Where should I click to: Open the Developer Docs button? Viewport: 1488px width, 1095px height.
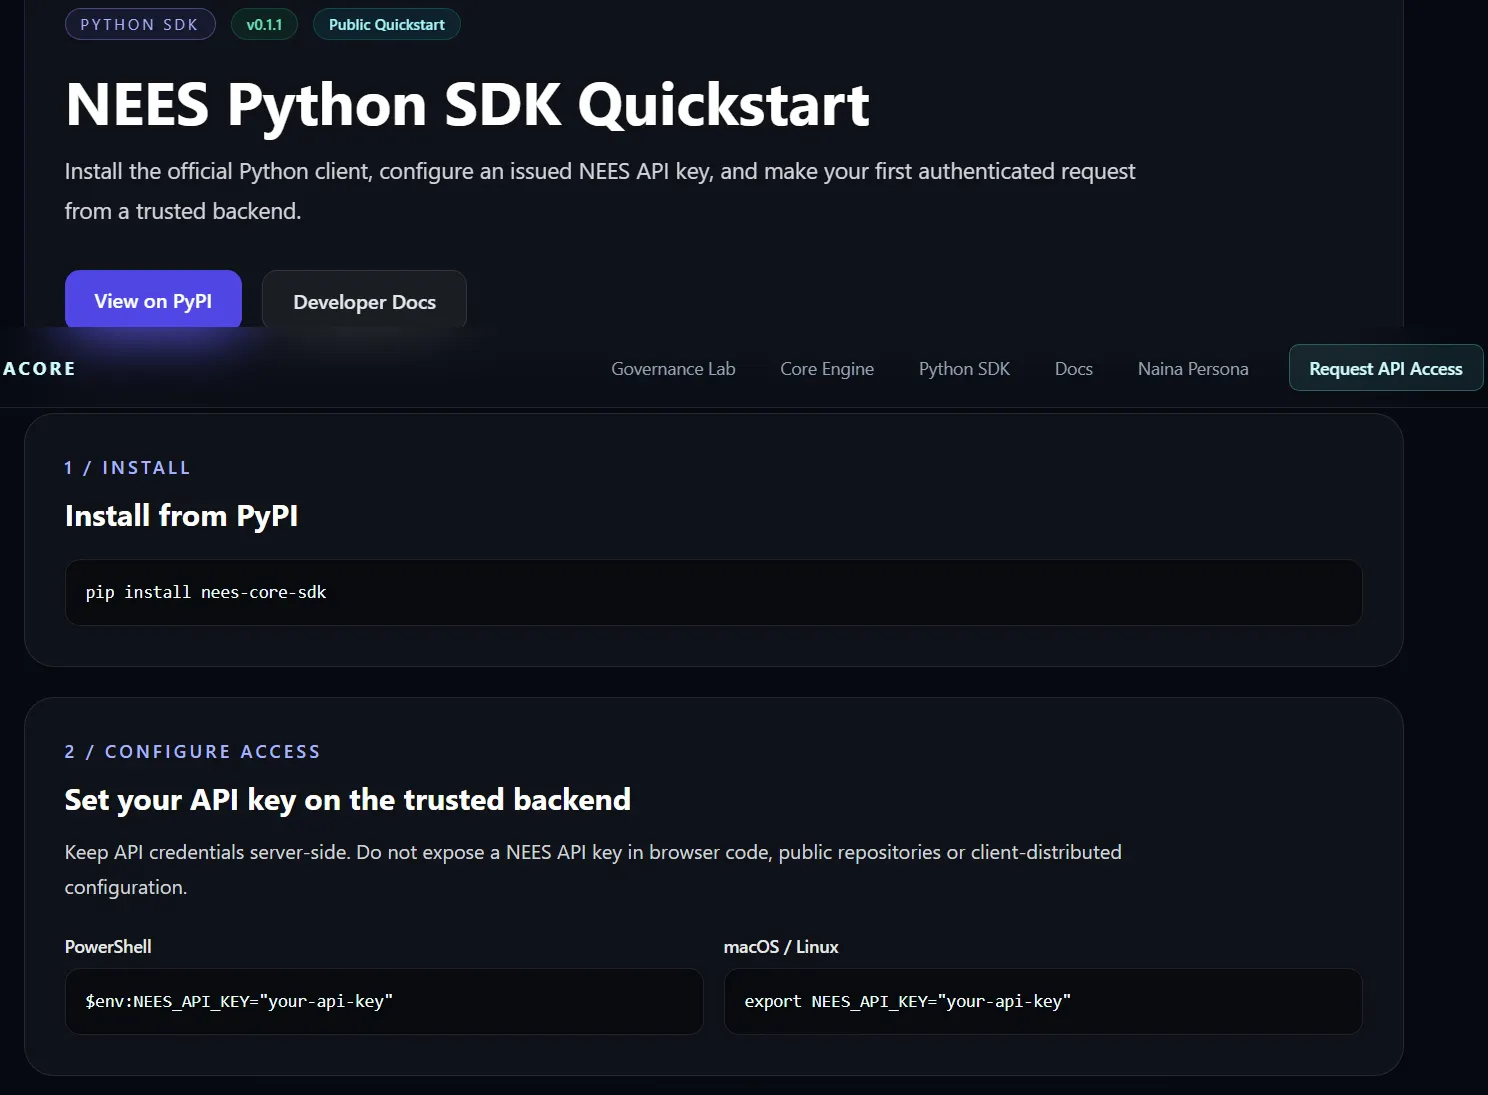coord(364,301)
